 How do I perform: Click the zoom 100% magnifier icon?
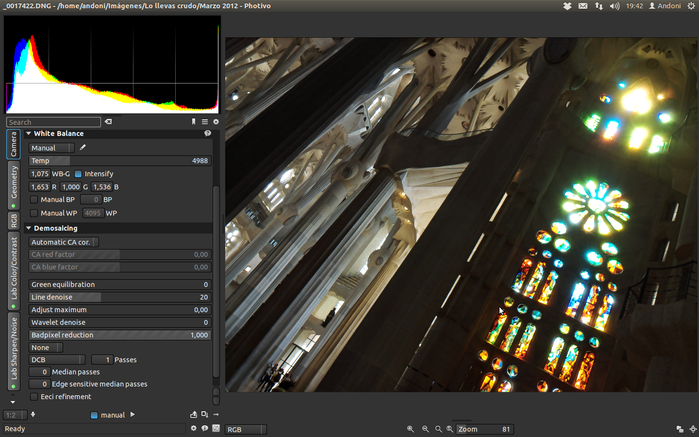(450, 429)
